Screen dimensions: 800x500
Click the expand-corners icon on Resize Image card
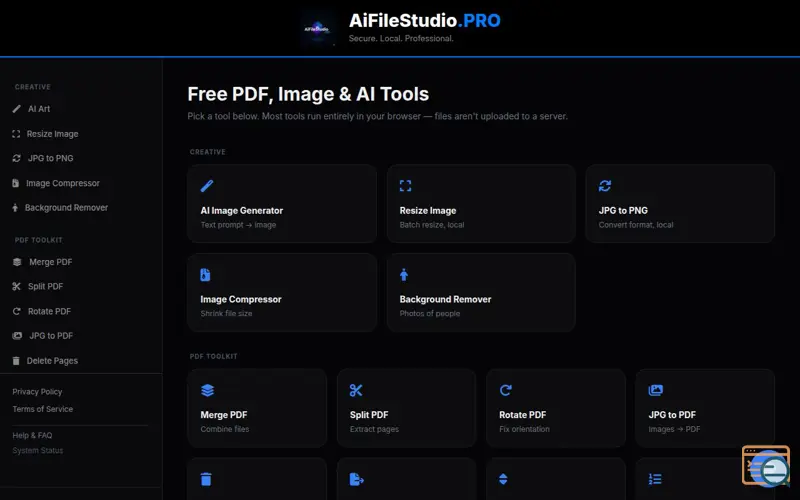click(405, 186)
